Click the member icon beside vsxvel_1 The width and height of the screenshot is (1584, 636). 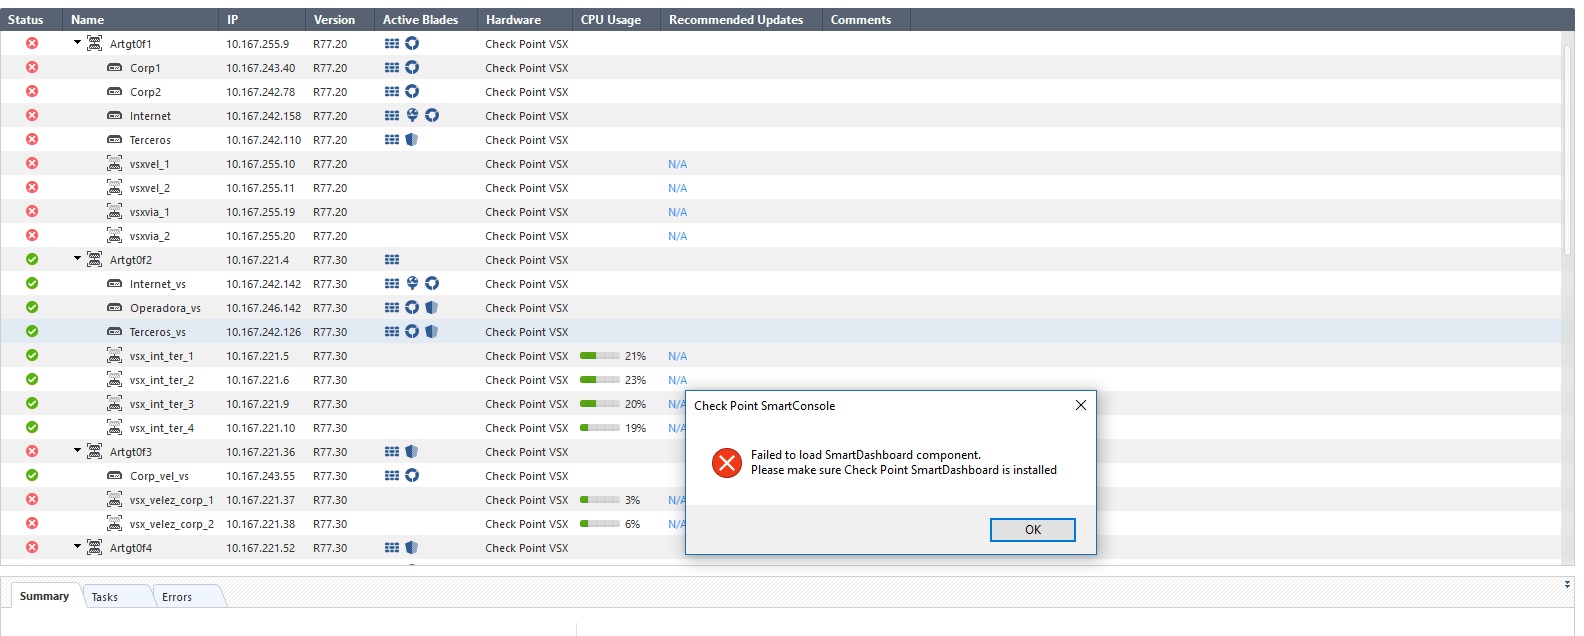pos(115,163)
